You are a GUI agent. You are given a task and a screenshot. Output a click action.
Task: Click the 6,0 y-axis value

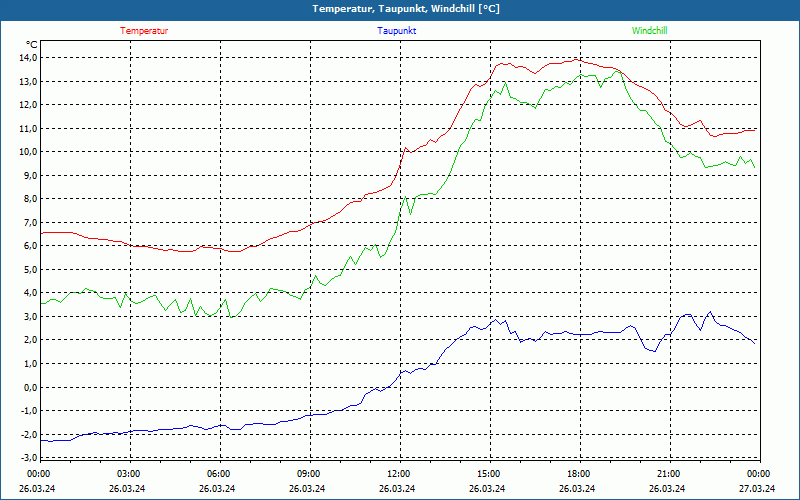(31, 245)
